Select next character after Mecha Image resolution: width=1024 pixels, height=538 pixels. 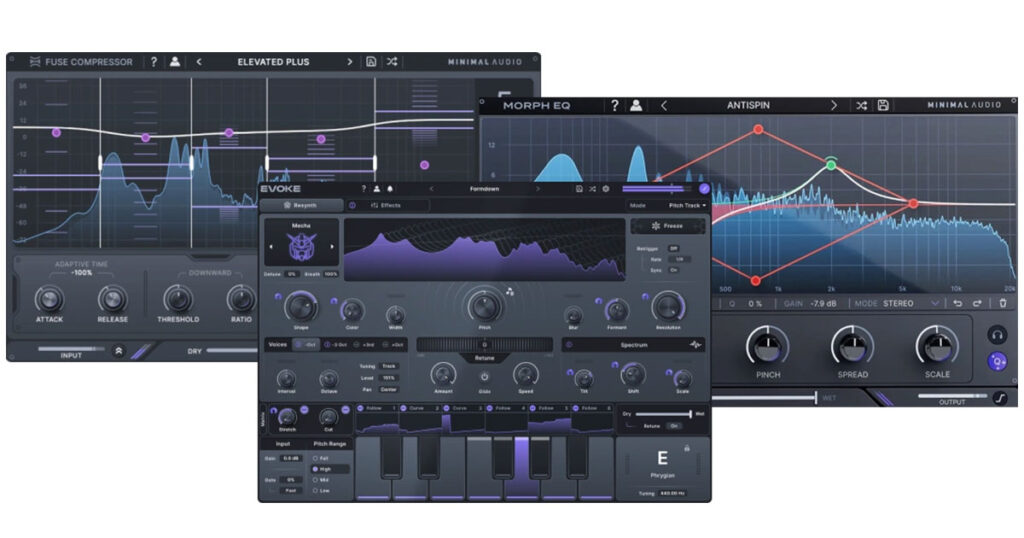tap(332, 247)
